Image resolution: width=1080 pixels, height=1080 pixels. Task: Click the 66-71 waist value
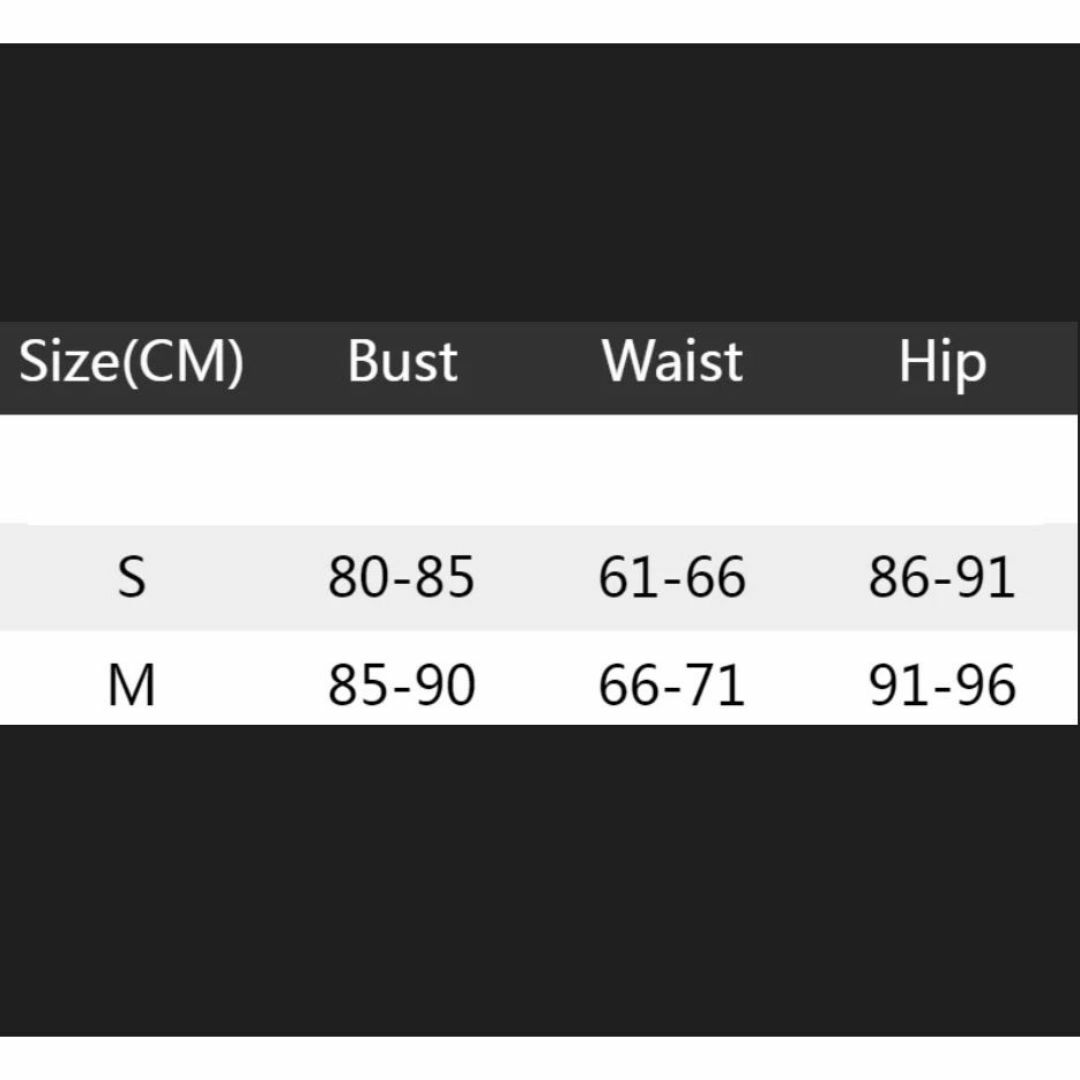[x=672, y=685]
